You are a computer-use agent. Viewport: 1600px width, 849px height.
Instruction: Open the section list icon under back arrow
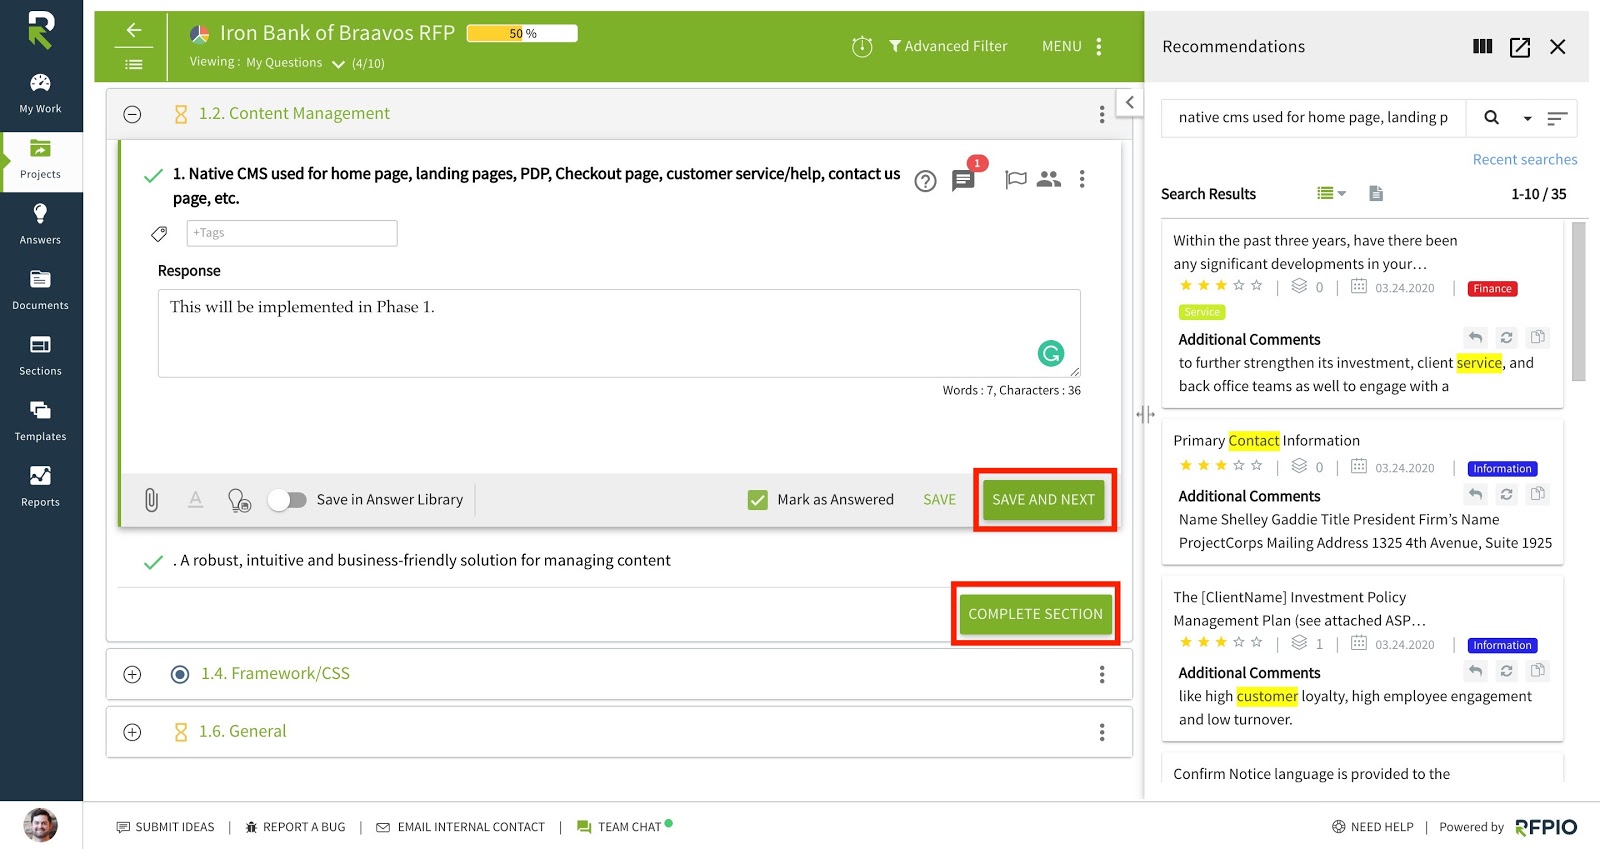(x=134, y=64)
